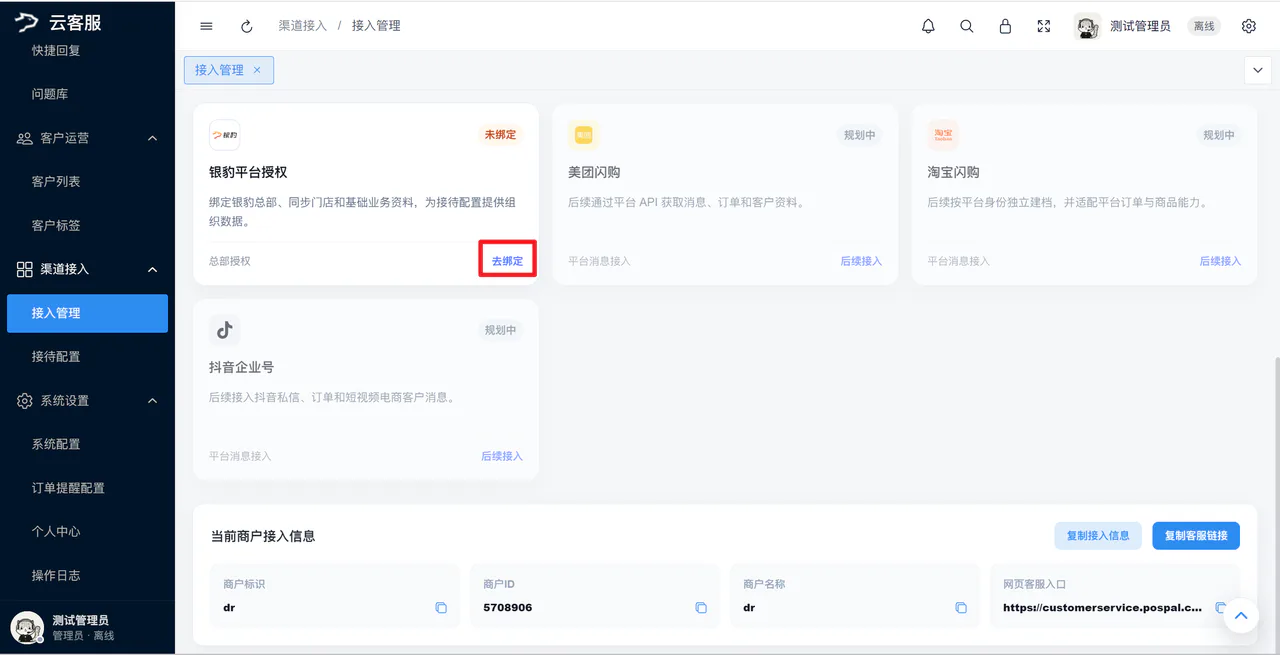Viewport: 1280px width, 655px height.
Task: Click the 复制客服链接 button
Action: click(x=1196, y=535)
